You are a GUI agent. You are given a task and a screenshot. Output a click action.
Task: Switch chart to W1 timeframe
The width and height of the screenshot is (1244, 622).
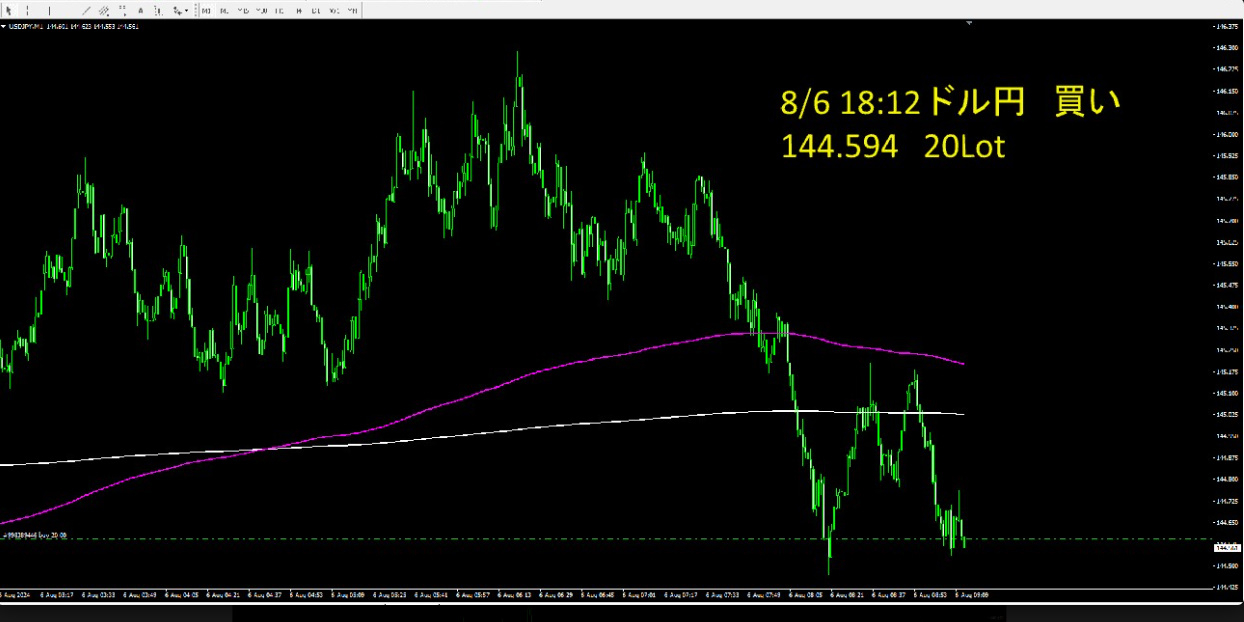coord(334,11)
